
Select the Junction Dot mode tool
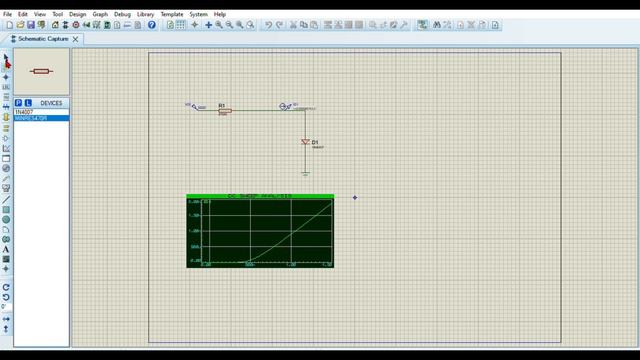click(x=6, y=77)
